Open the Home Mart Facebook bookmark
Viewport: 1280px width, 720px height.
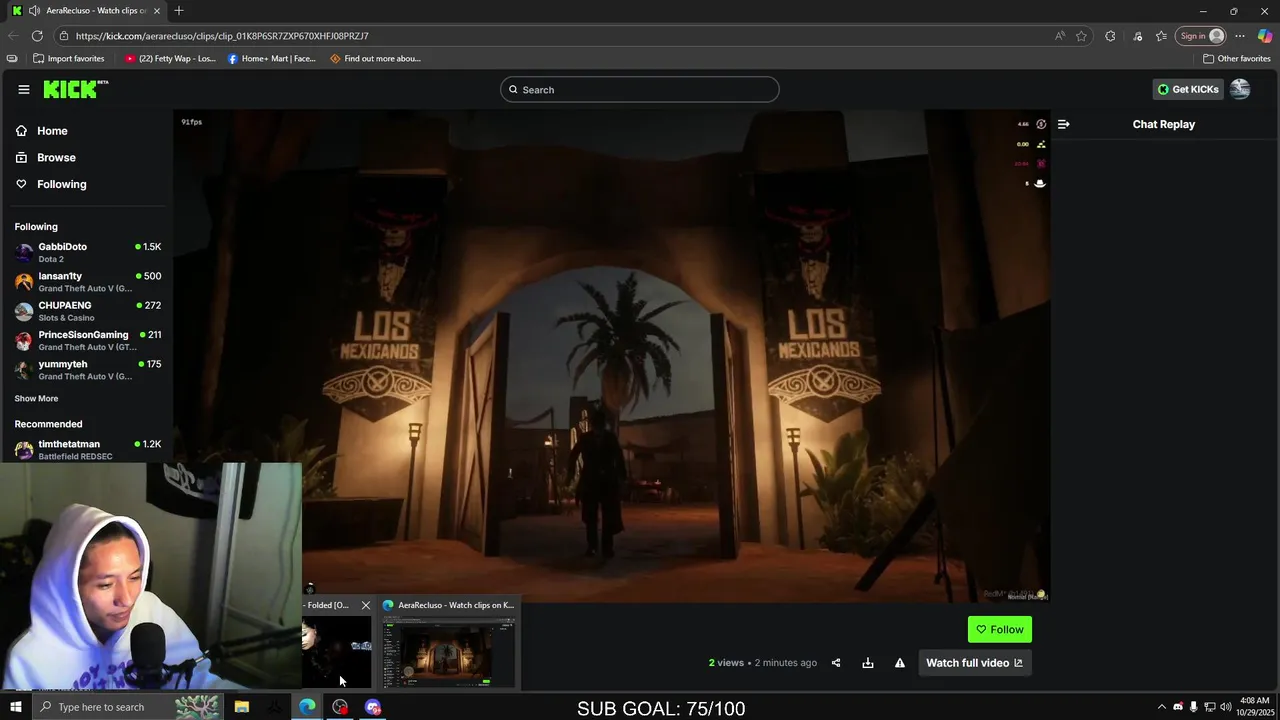click(x=271, y=58)
